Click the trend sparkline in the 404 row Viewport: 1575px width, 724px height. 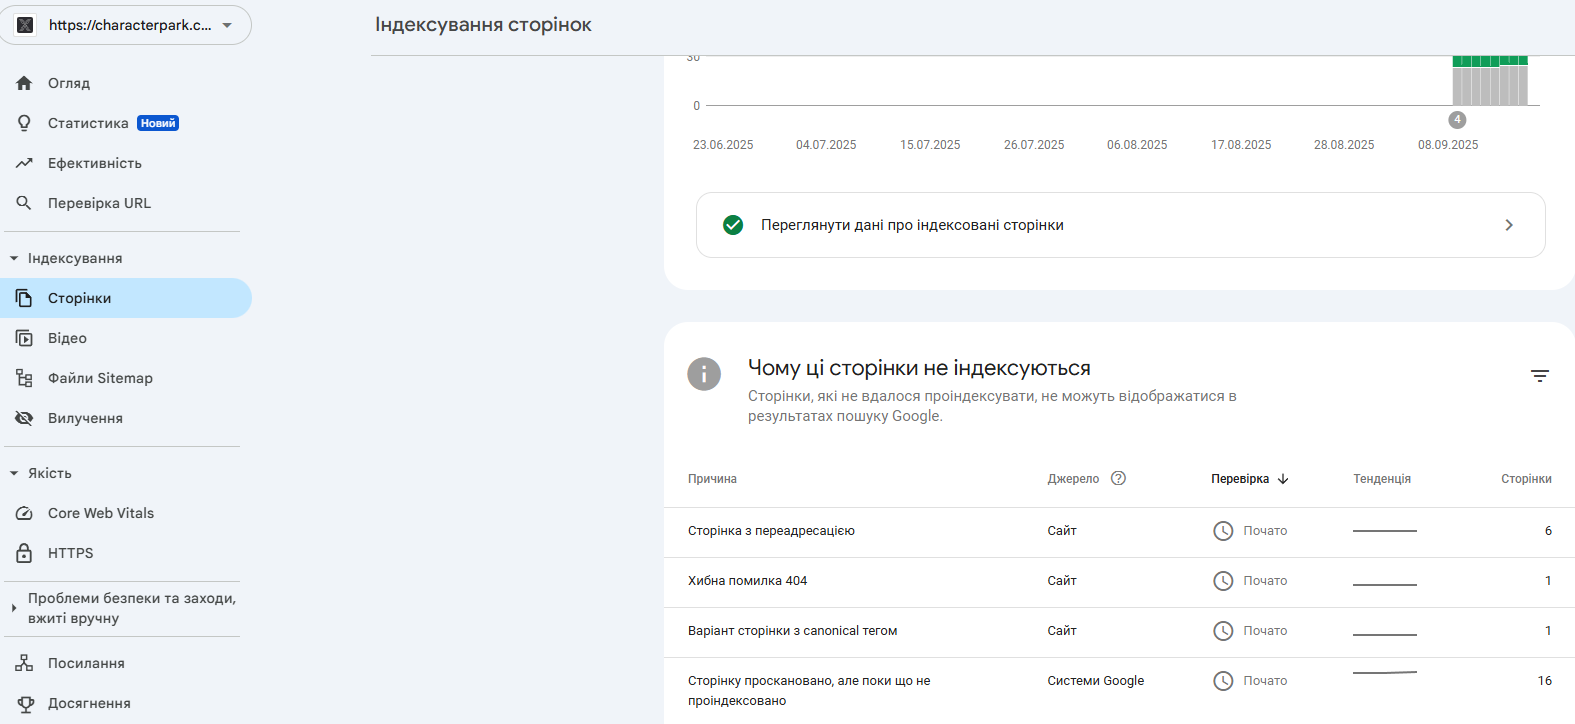coord(1385,584)
